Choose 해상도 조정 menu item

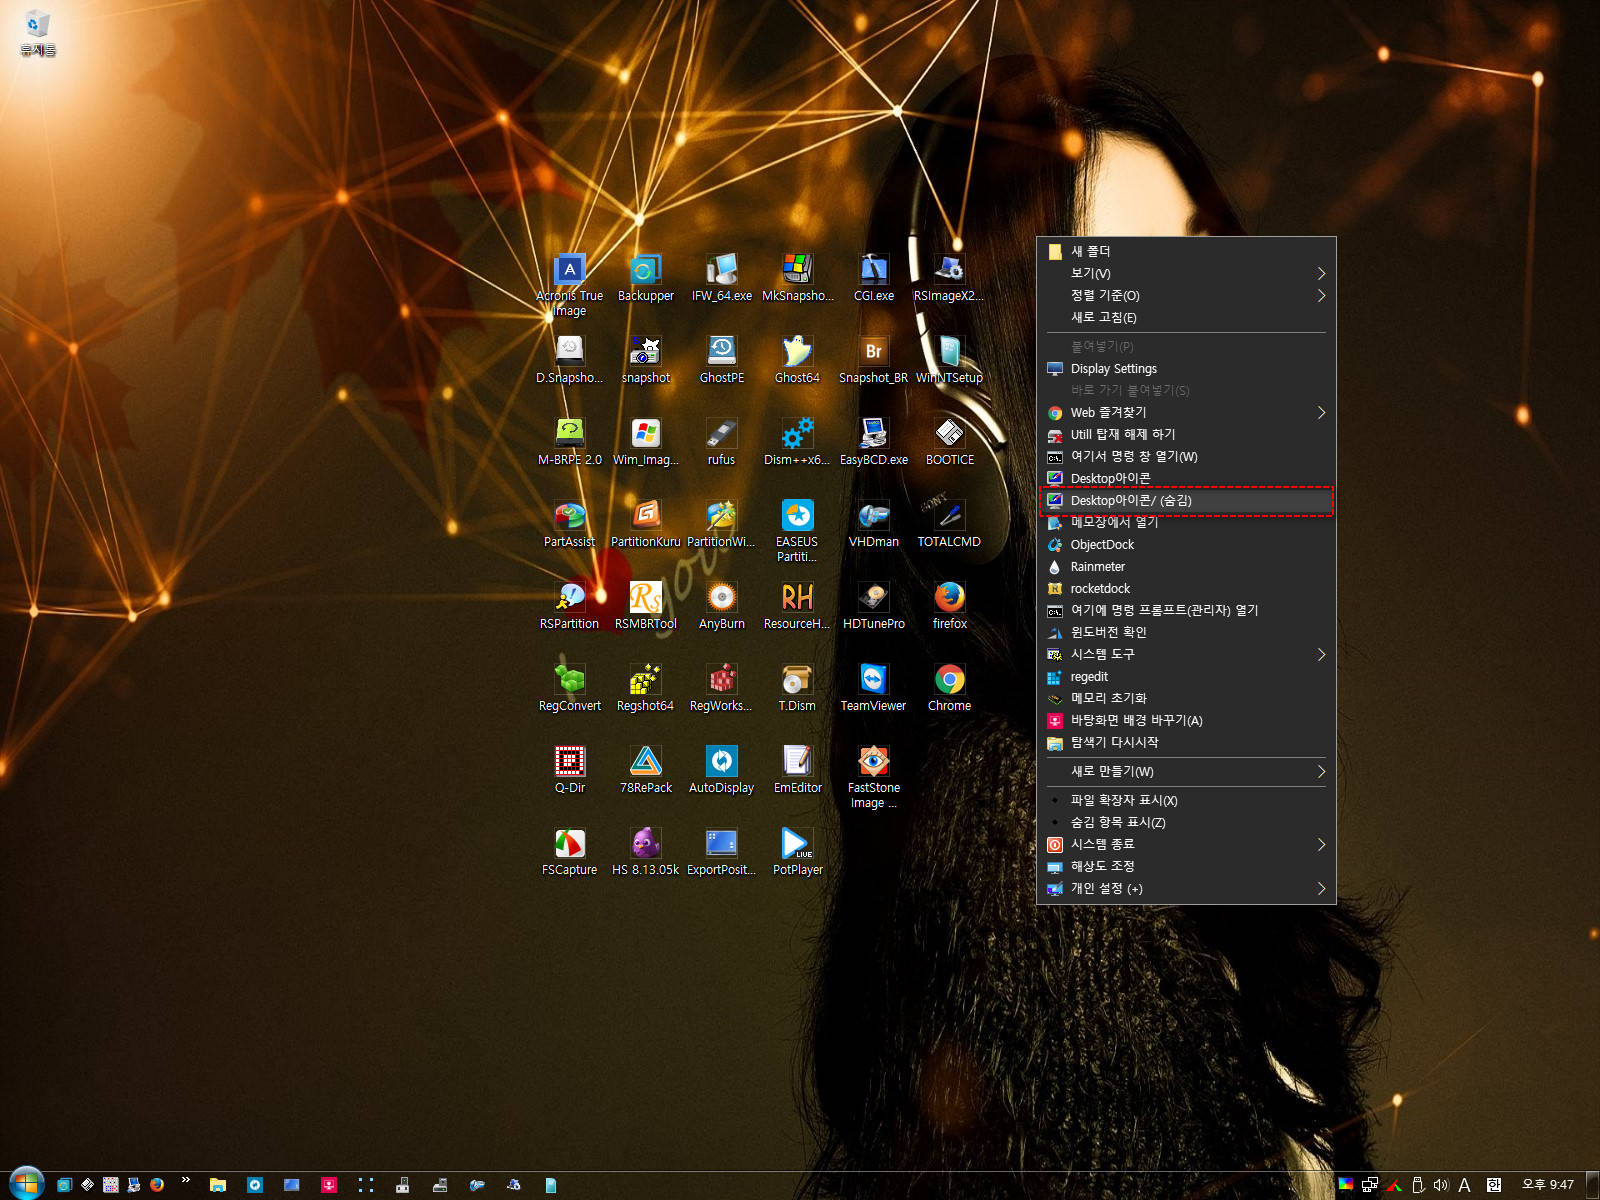(1186, 866)
